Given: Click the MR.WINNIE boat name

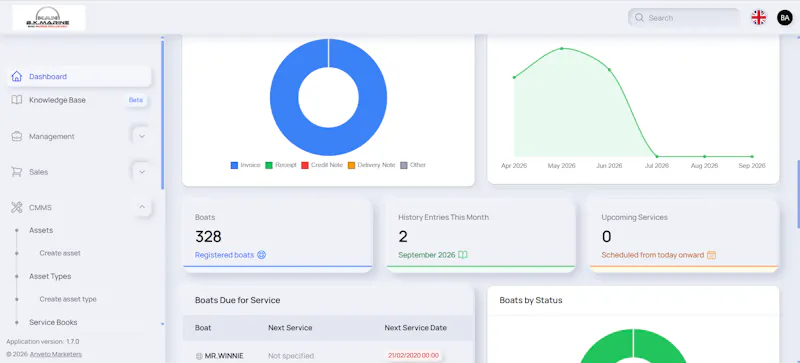Looking at the screenshot, I should tap(224, 356).
